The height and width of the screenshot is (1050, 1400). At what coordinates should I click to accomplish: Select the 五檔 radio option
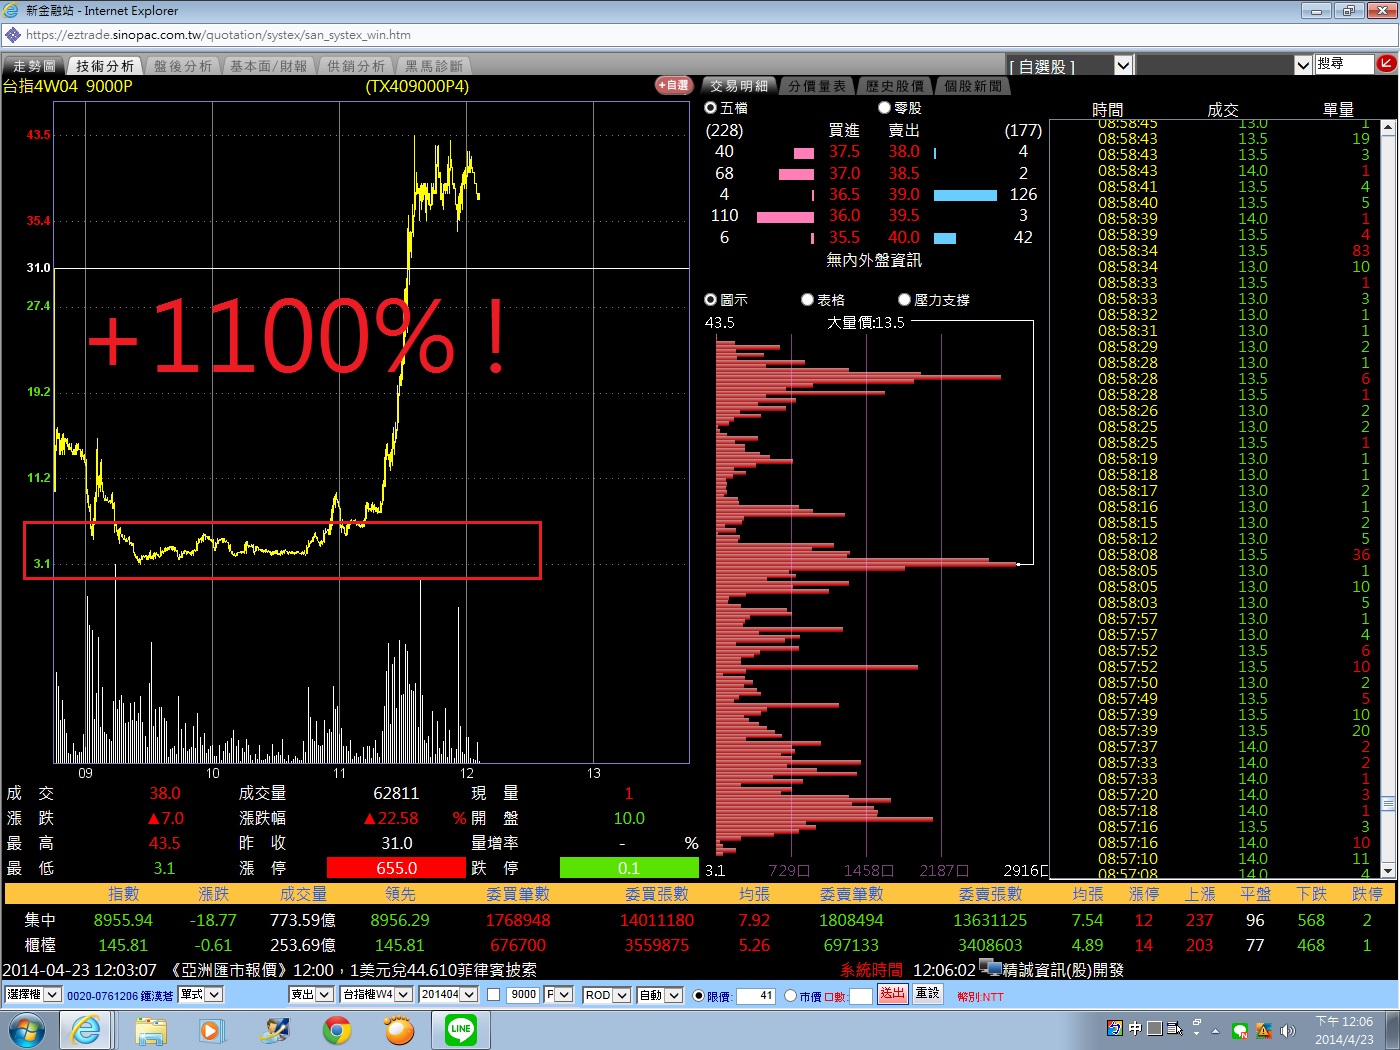tap(711, 108)
